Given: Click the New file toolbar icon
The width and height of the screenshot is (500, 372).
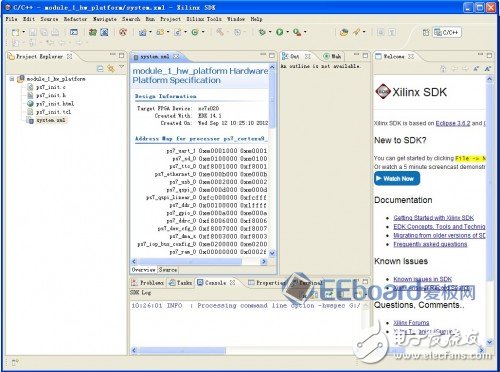Looking at the screenshot, I should click(x=15, y=32).
